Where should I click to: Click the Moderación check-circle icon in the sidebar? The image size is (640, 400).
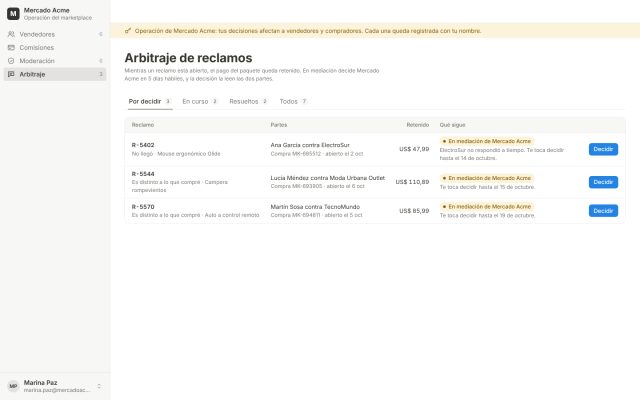click(11, 61)
